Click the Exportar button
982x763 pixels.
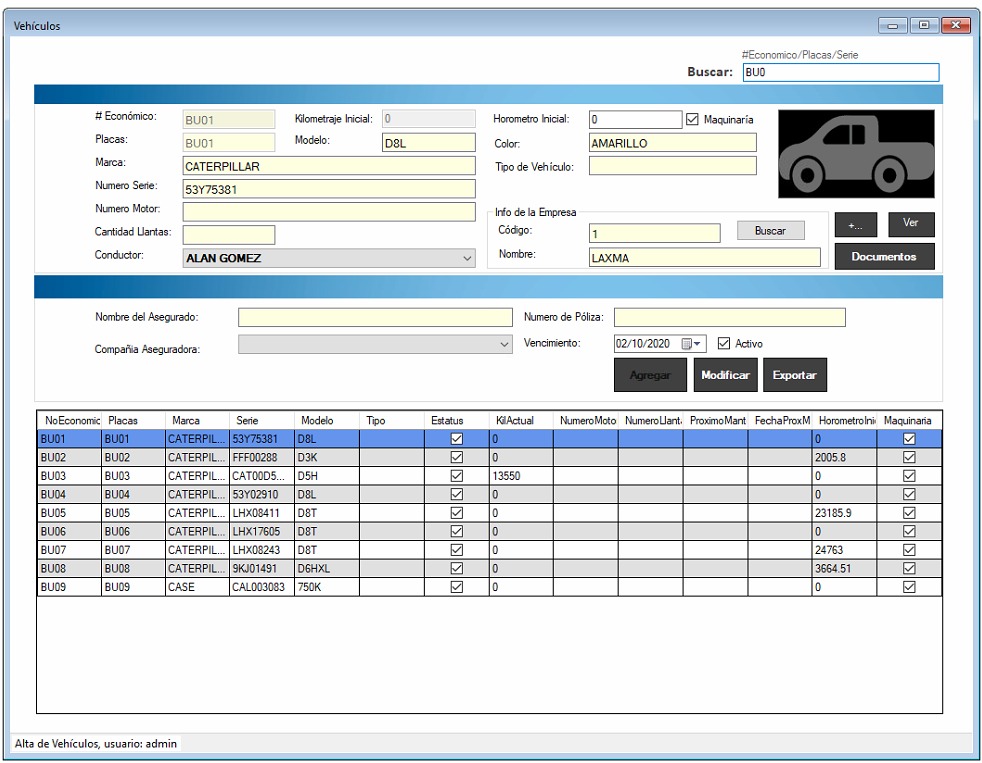click(x=795, y=375)
